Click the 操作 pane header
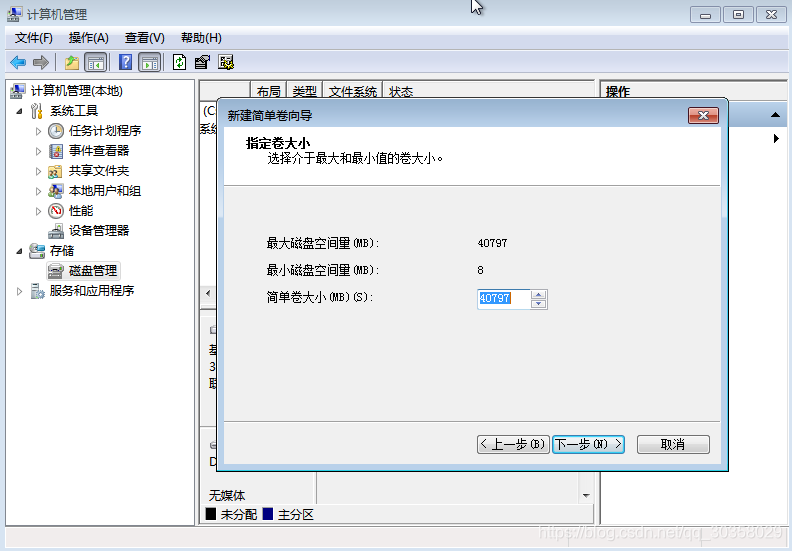 tap(617, 91)
